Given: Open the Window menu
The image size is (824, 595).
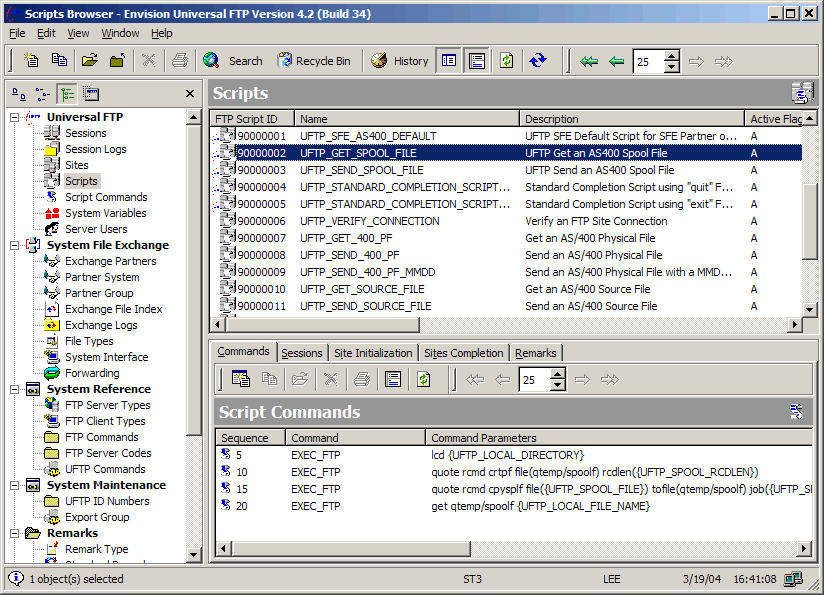Looking at the screenshot, I should 120,33.
